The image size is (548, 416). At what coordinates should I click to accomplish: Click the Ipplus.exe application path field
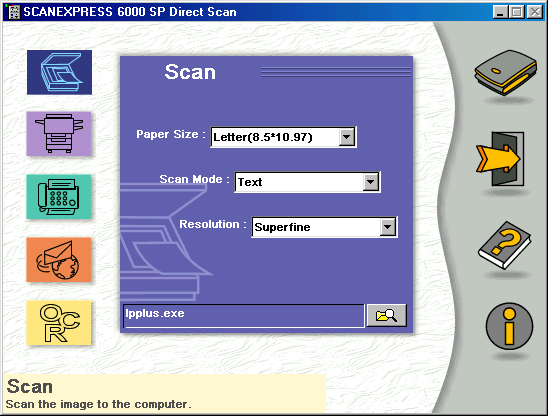tap(244, 316)
